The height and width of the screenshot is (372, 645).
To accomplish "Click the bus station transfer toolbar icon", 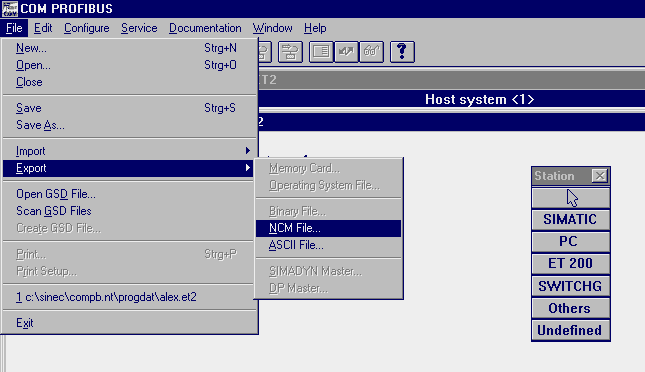I will [x=290, y=52].
